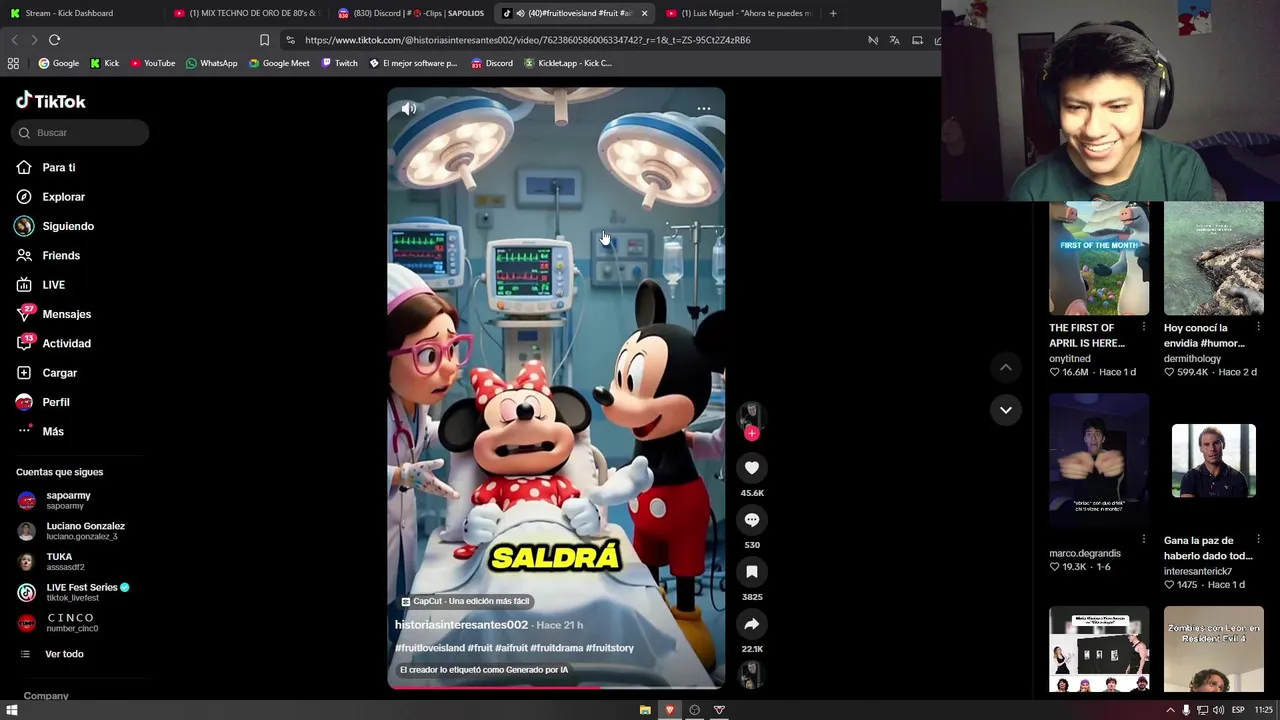Viewport: 1280px width, 720px height.
Task: Click the CapCut edition badge
Action: (x=465, y=601)
